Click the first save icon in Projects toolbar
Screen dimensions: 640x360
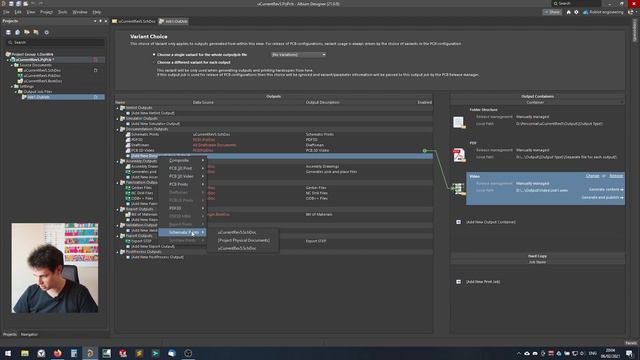(x=8, y=32)
